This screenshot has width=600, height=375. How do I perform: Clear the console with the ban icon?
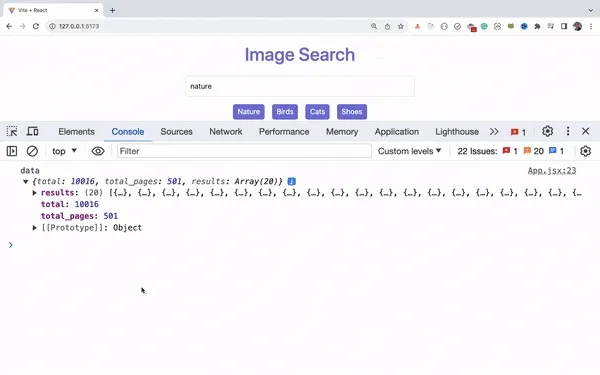pyautogui.click(x=32, y=151)
